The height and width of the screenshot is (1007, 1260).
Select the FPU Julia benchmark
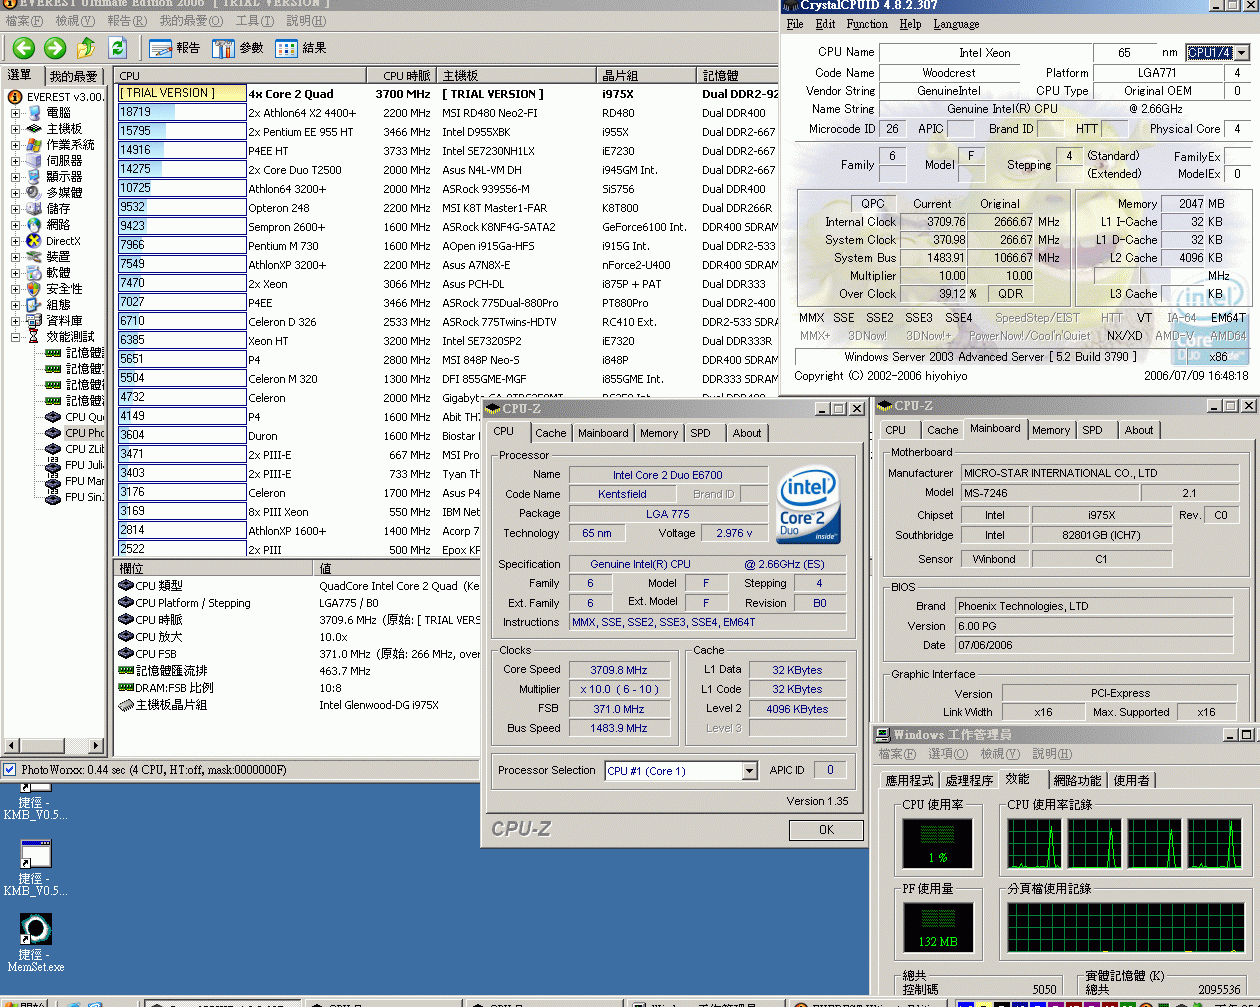[x=84, y=465]
